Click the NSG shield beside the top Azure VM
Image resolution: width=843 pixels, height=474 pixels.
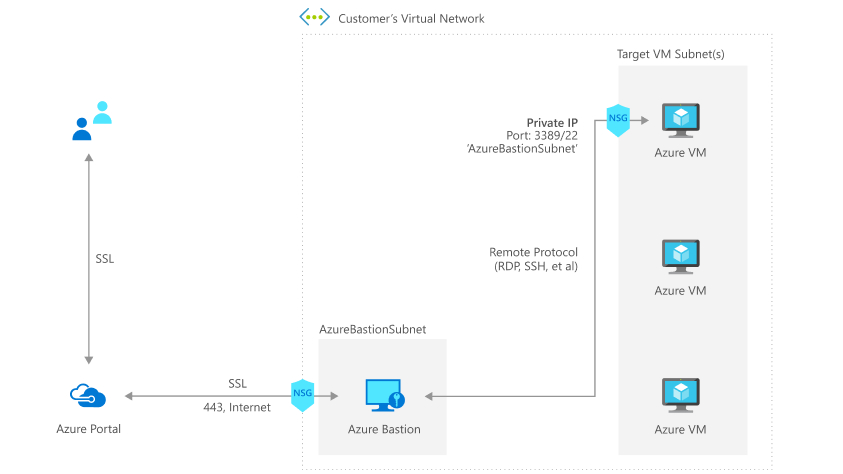[x=618, y=121]
